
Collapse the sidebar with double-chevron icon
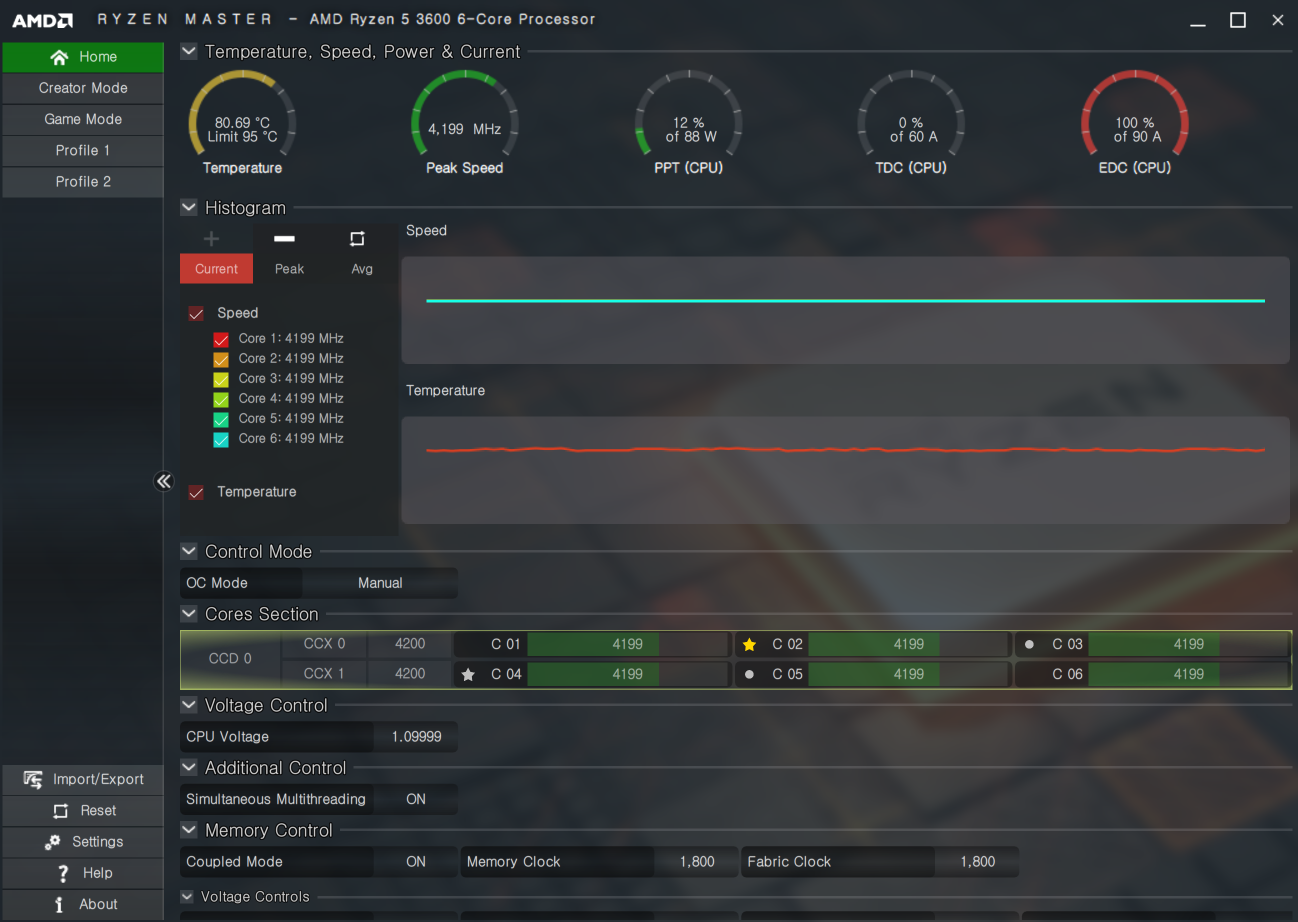tap(164, 481)
